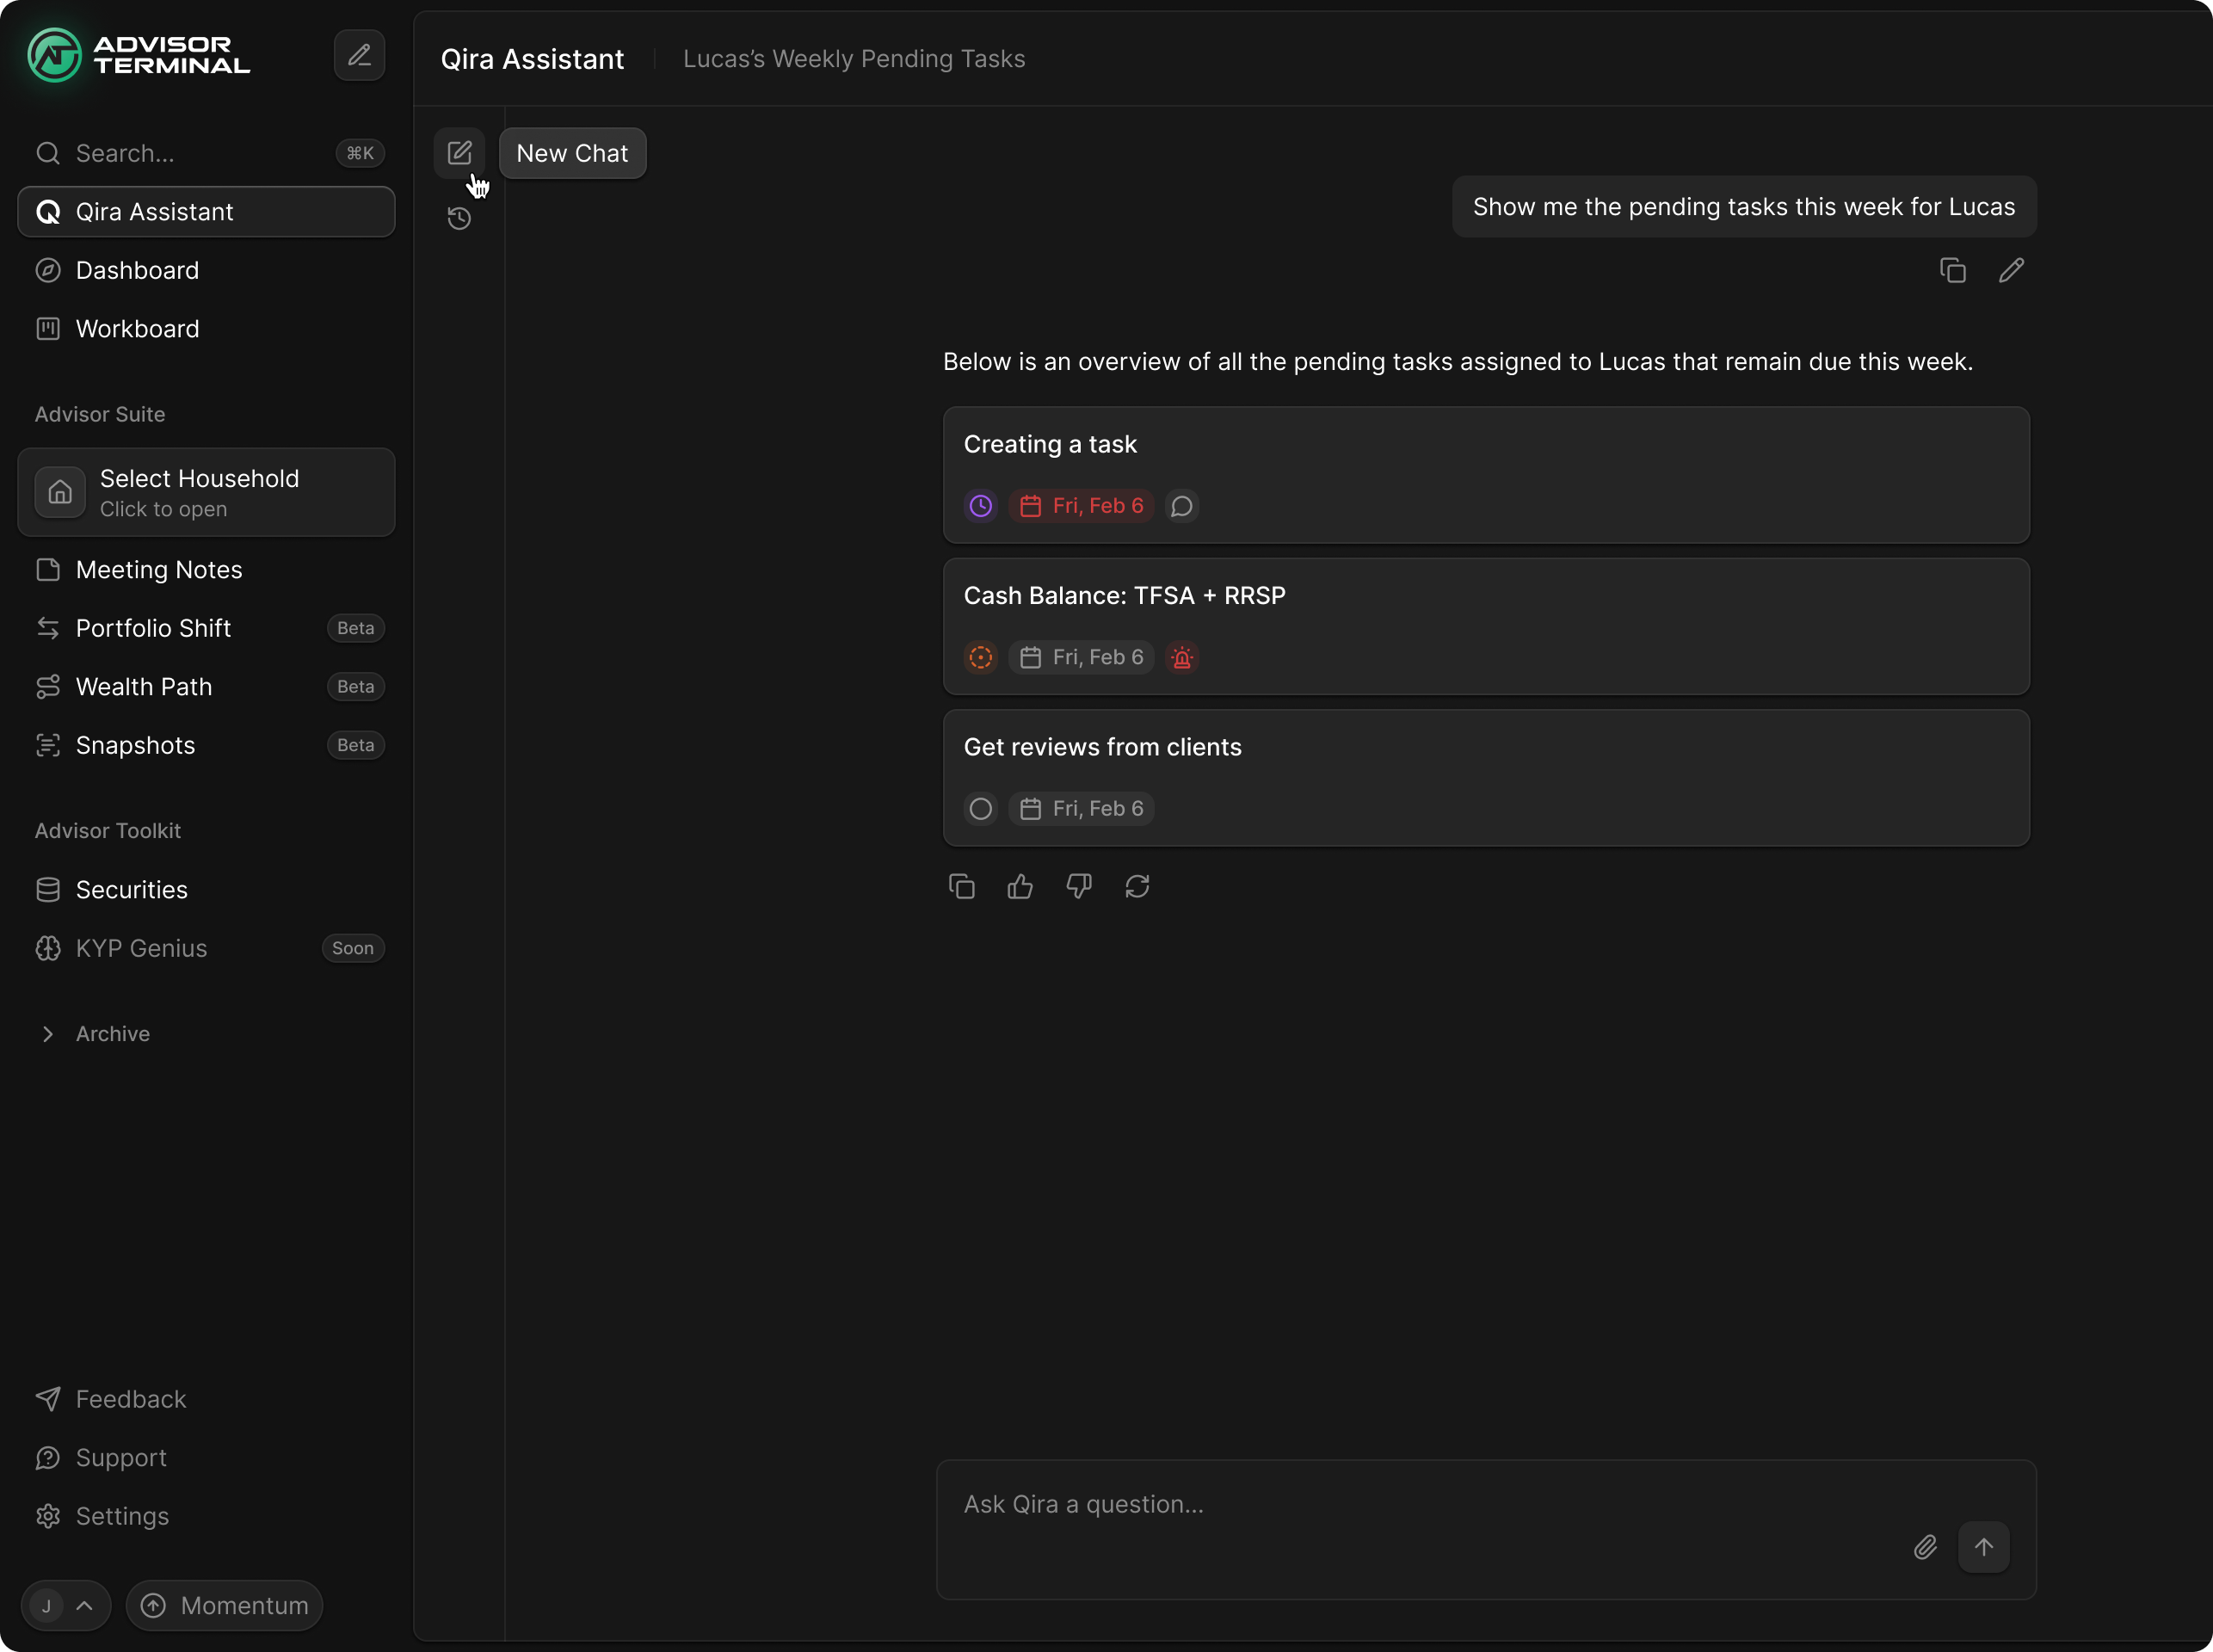Click the attach file paperclip icon

click(1925, 1547)
